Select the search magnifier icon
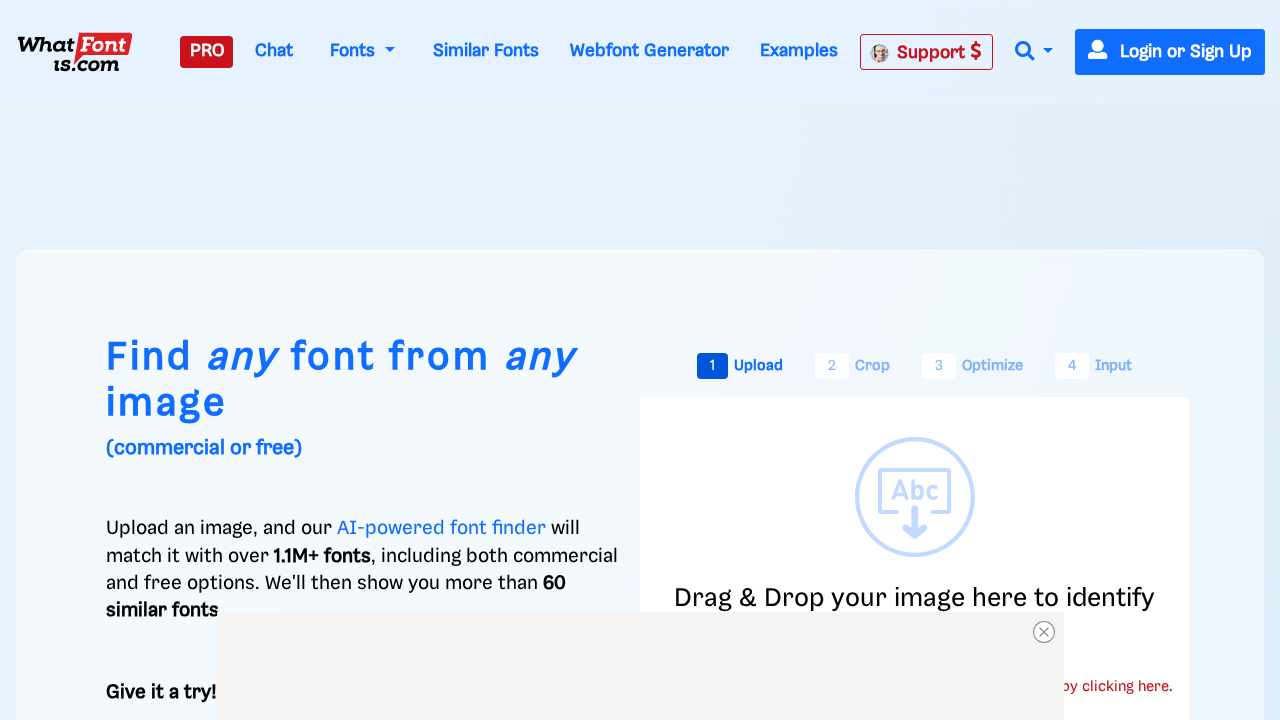This screenshot has height=720, width=1280. point(1023,50)
